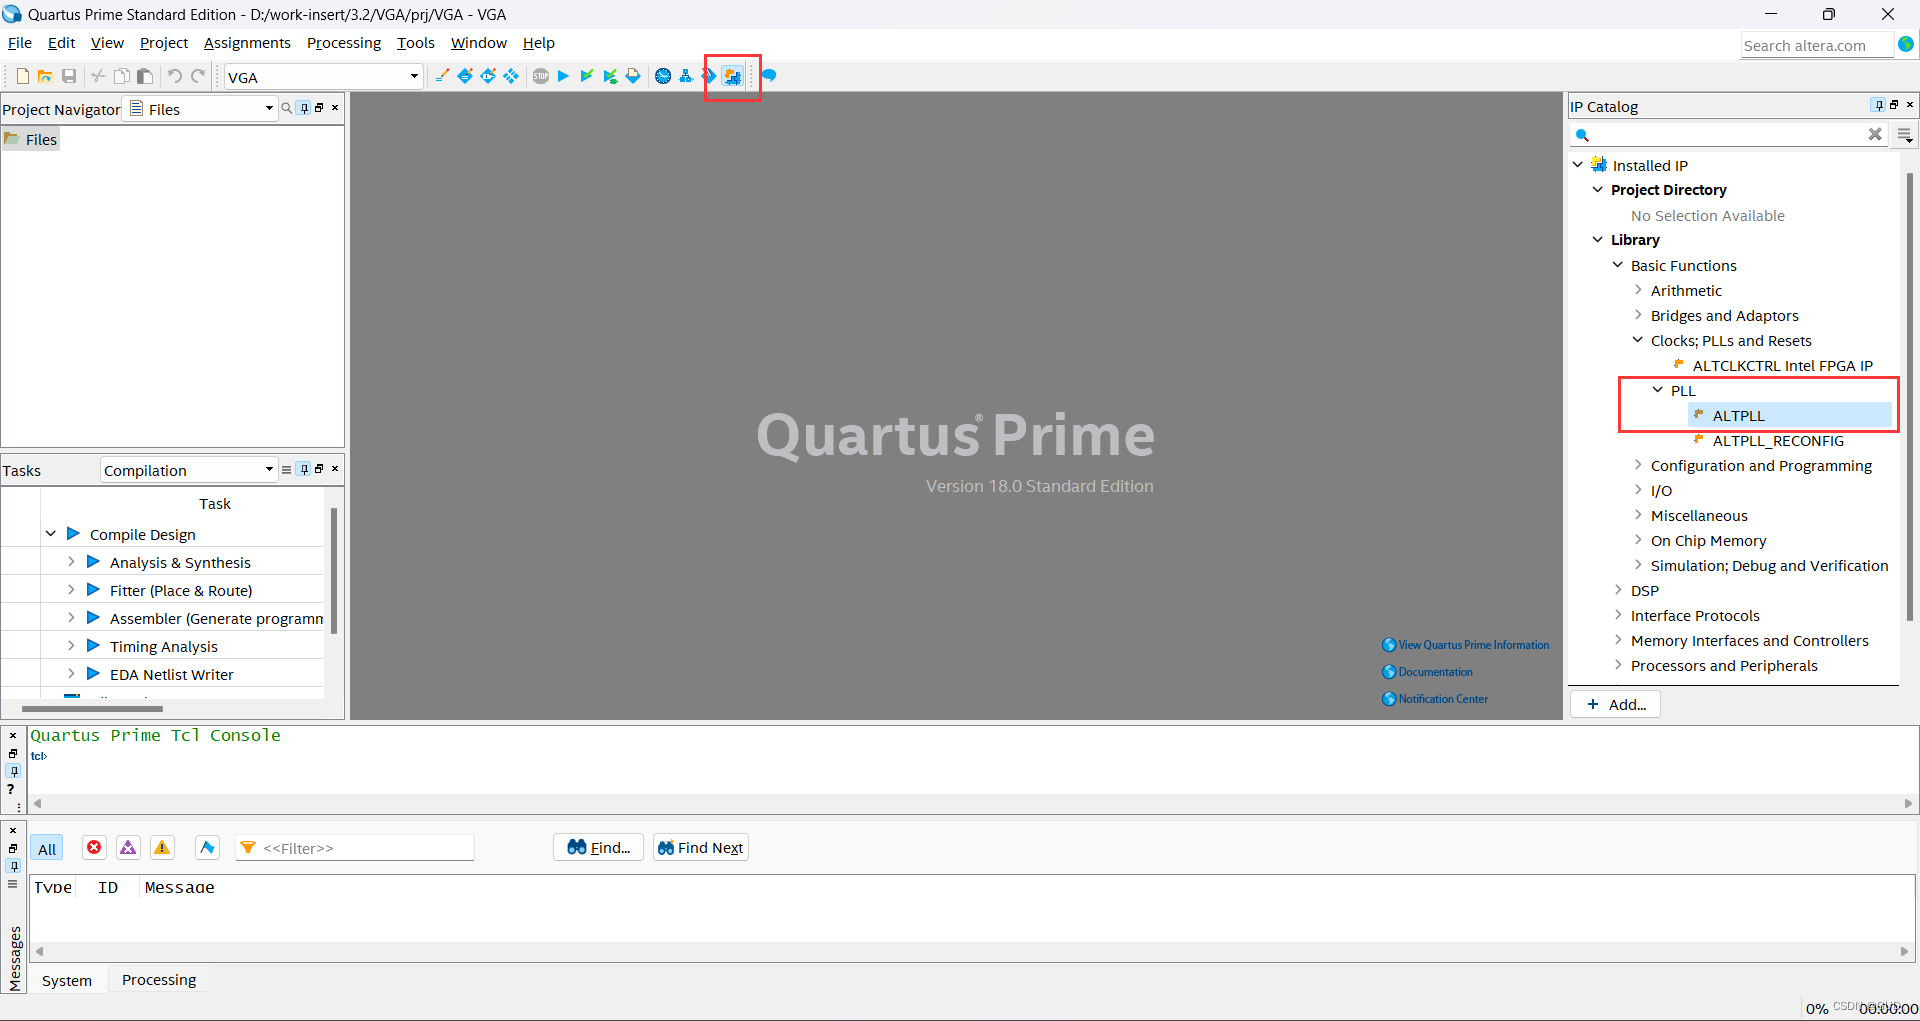The width and height of the screenshot is (1920, 1021).
Task: Undo the last action
Action: click(x=175, y=76)
